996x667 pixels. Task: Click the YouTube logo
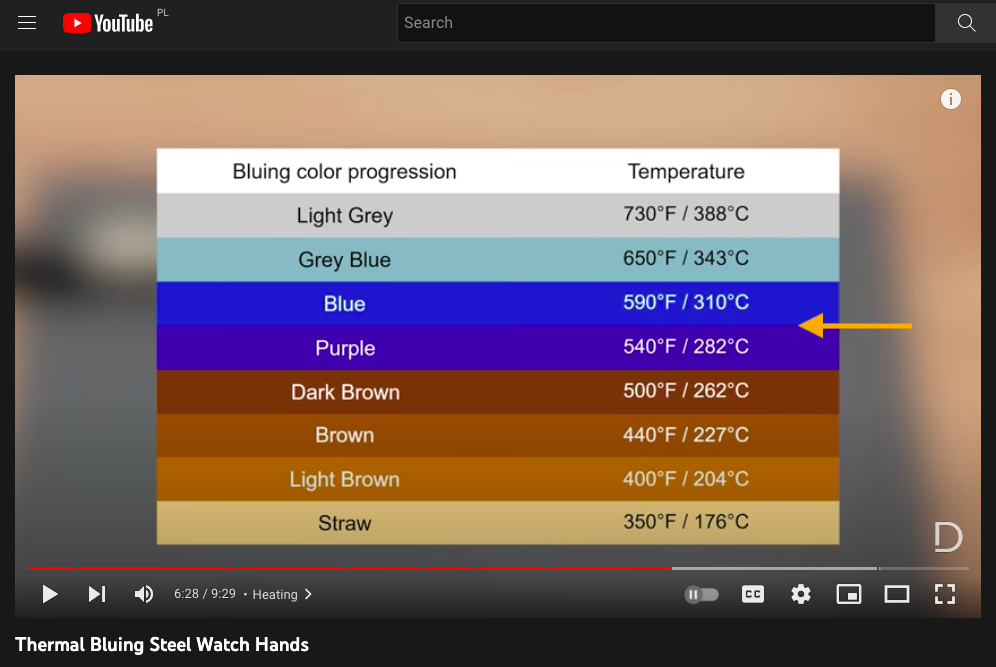[108, 22]
